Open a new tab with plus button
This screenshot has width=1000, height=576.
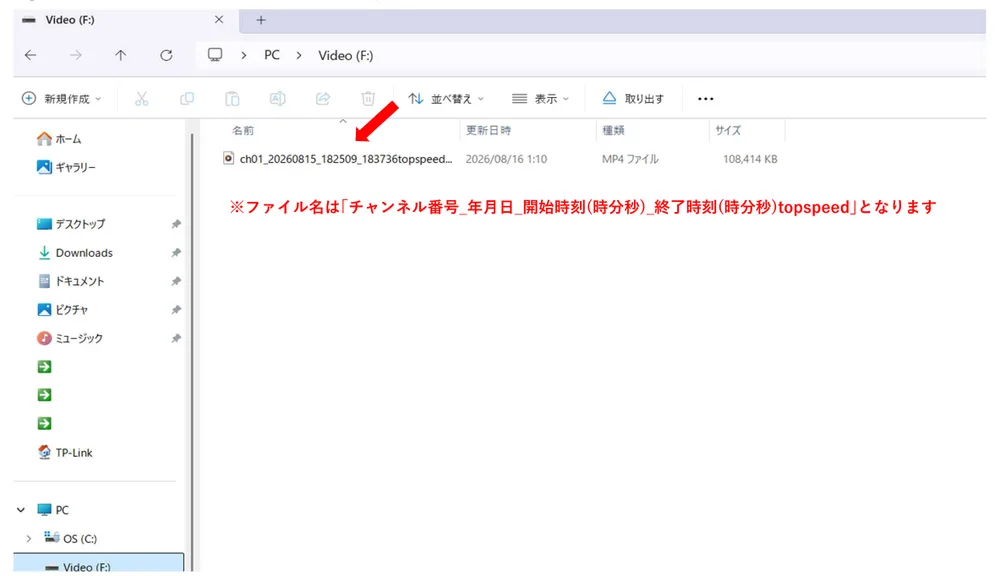tap(261, 20)
